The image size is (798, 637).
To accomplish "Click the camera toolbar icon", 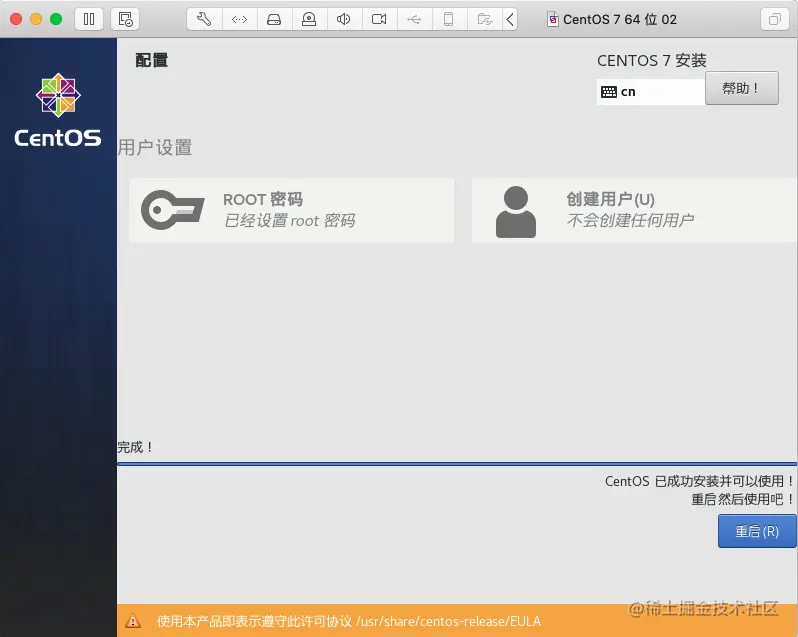I will point(379,19).
